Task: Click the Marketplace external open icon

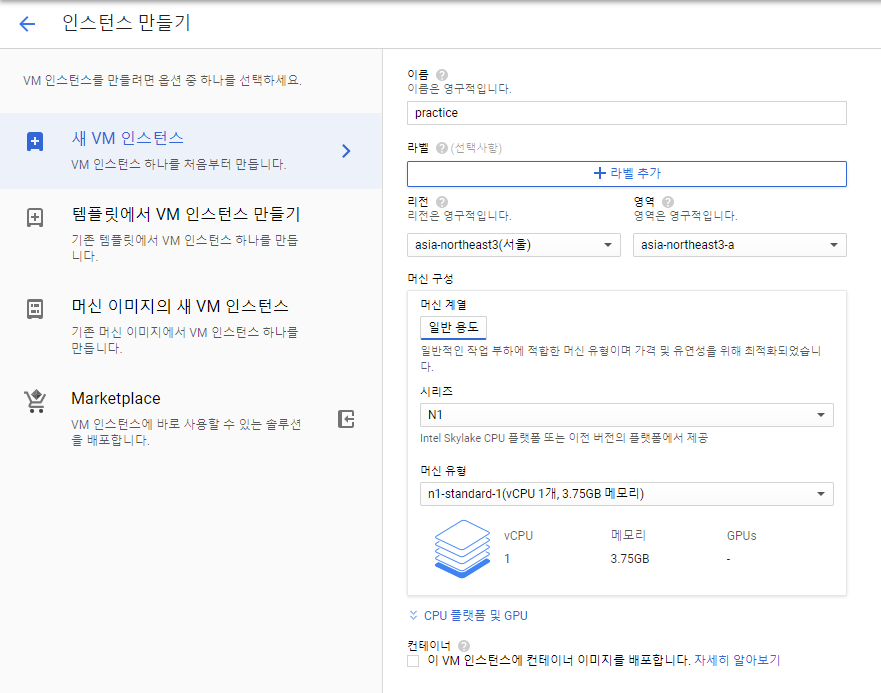Action: point(346,419)
